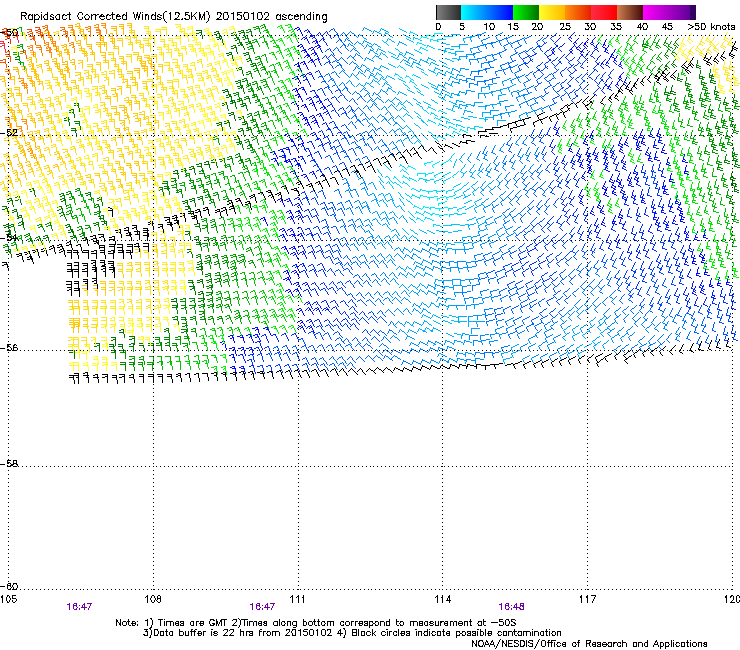
Task: Click the date "20150102" in the title
Action: coord(243,17)
